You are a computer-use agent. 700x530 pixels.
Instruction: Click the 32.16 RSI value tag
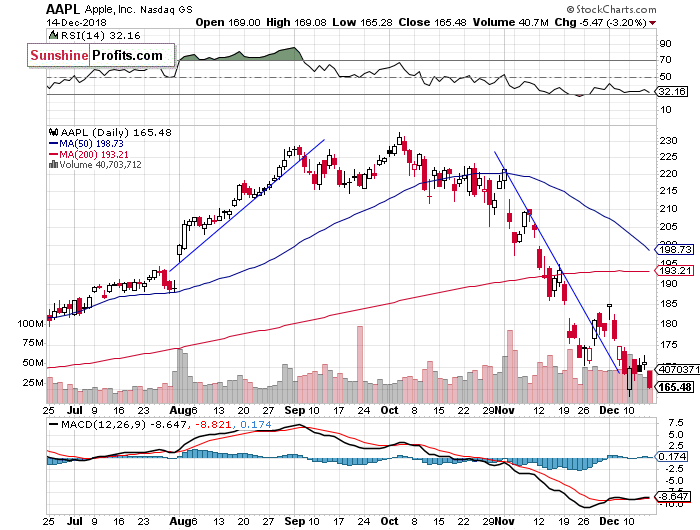[x=671, y=92]
